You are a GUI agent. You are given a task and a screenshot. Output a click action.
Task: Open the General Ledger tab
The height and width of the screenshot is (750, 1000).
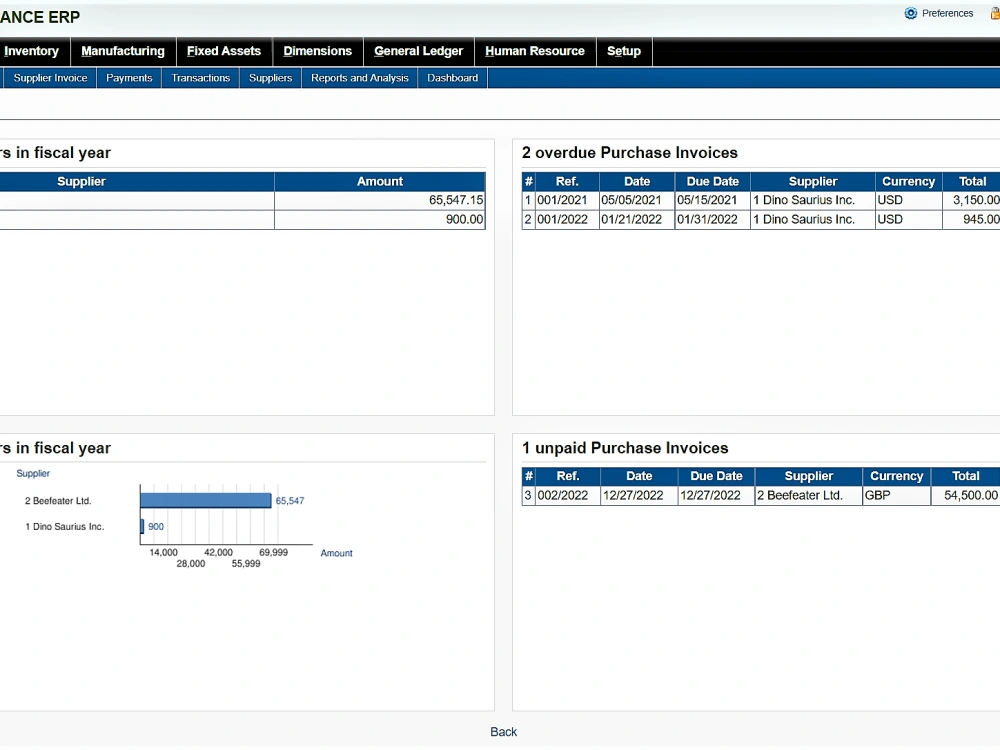418,51
